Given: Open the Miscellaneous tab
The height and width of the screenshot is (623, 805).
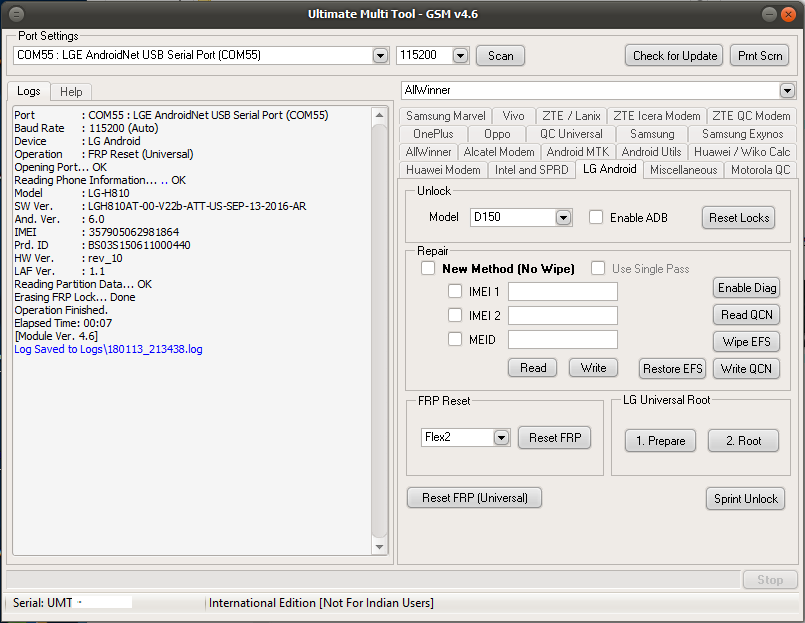Looking at the screenshot, I should [x=683, y=170].
